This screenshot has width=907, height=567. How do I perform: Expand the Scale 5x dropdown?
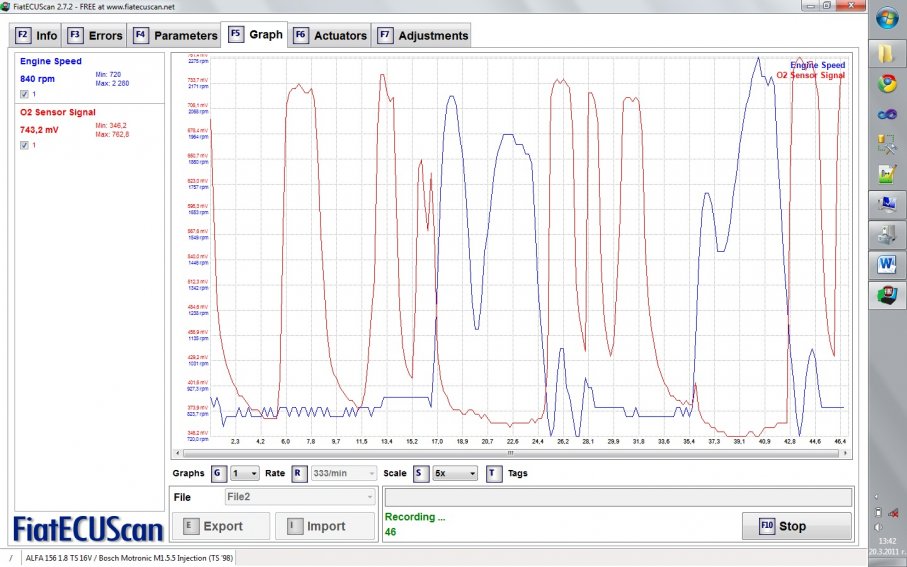[x=455, y=473]
